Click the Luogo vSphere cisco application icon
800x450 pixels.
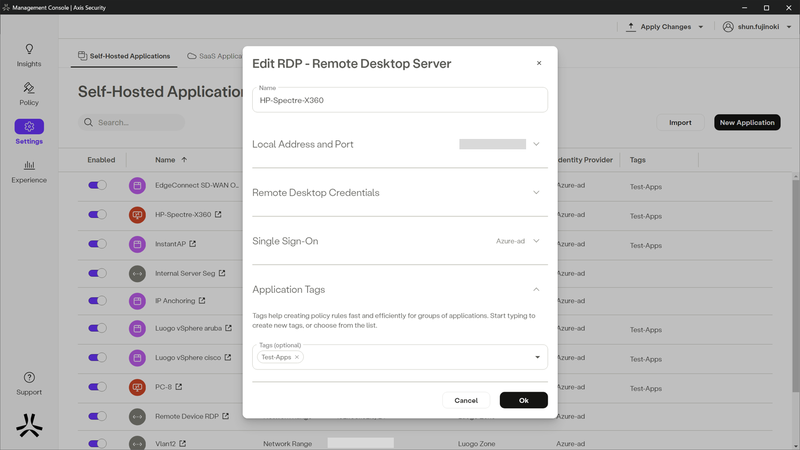(x=137, y=358)
